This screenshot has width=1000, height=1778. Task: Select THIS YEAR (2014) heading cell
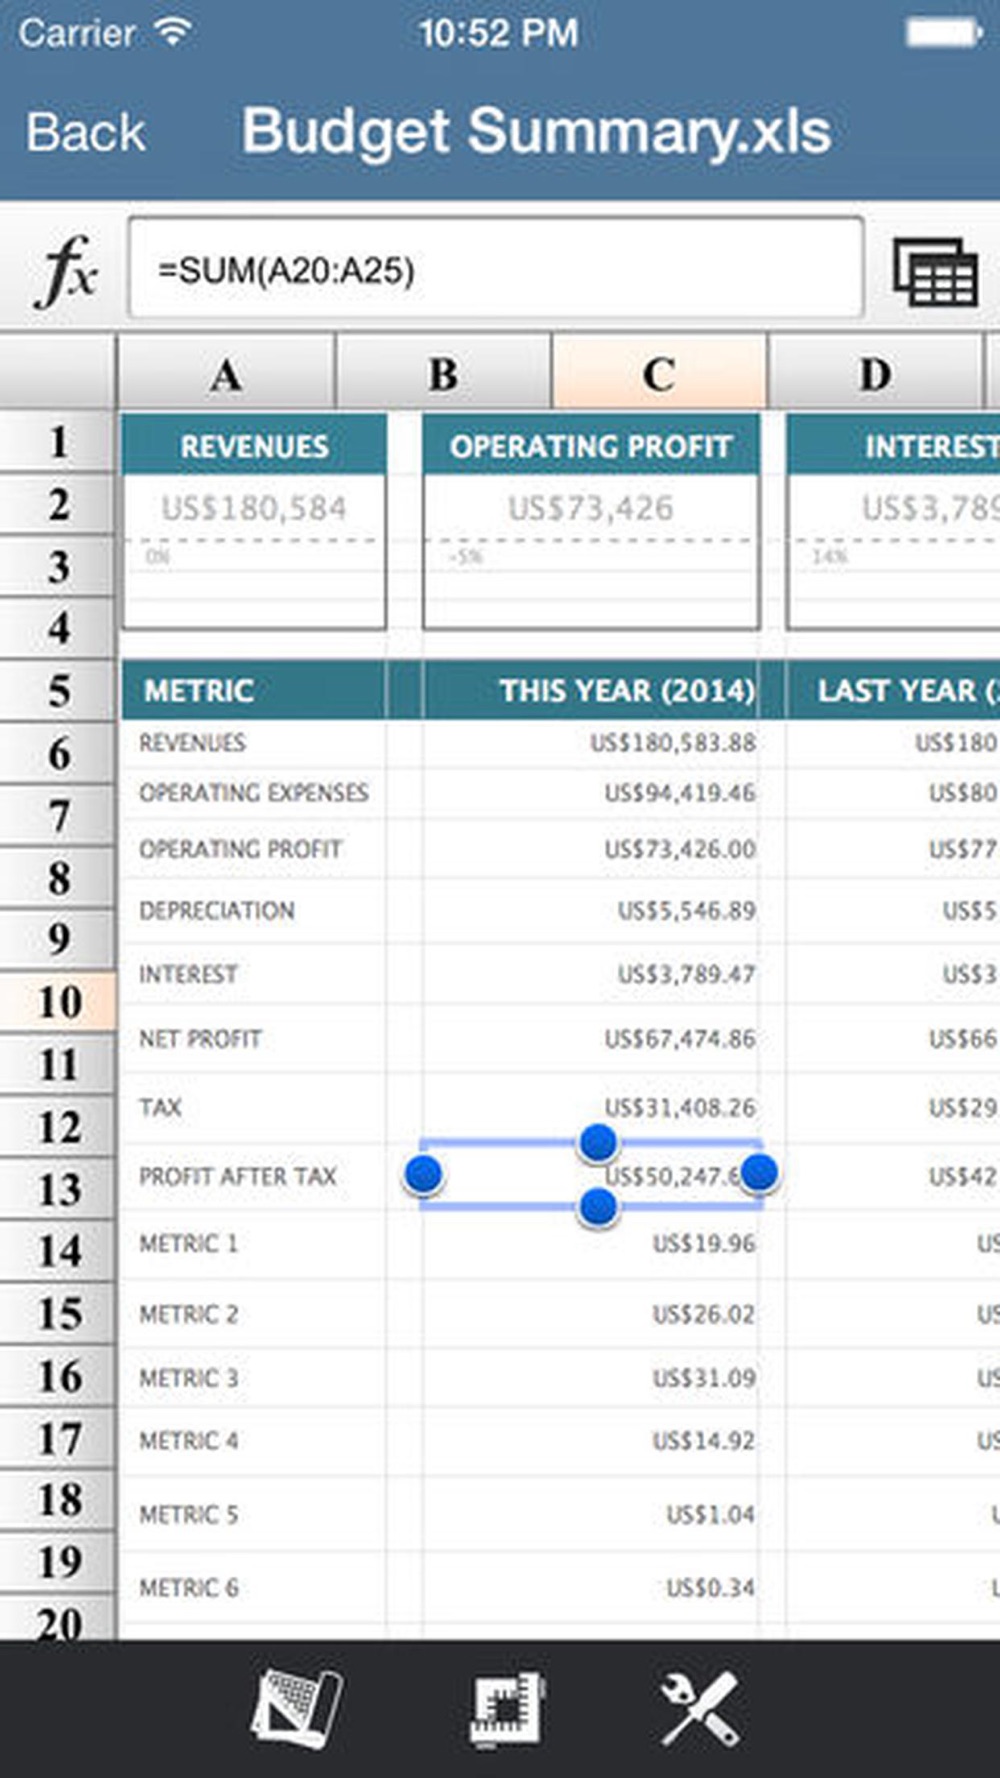click(x=591, y=690)
